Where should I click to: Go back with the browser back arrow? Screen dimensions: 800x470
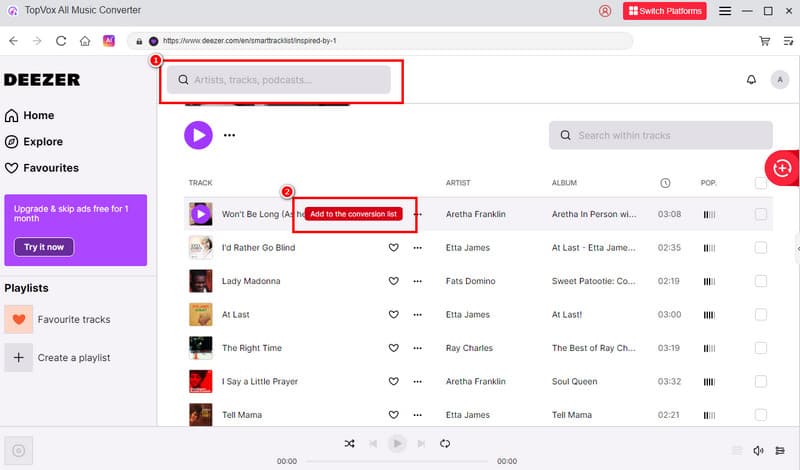[13, 41]
